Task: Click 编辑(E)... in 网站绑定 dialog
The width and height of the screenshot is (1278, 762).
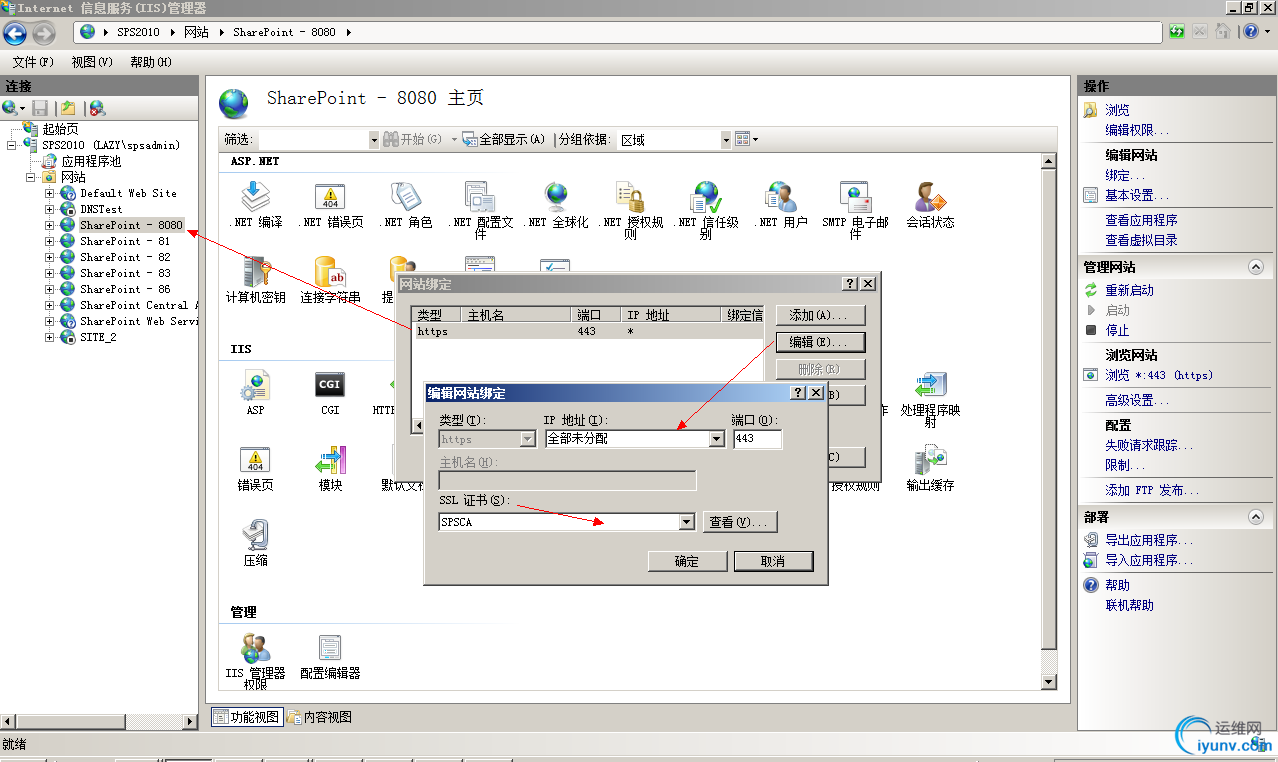Action: [x=820, y=342]
